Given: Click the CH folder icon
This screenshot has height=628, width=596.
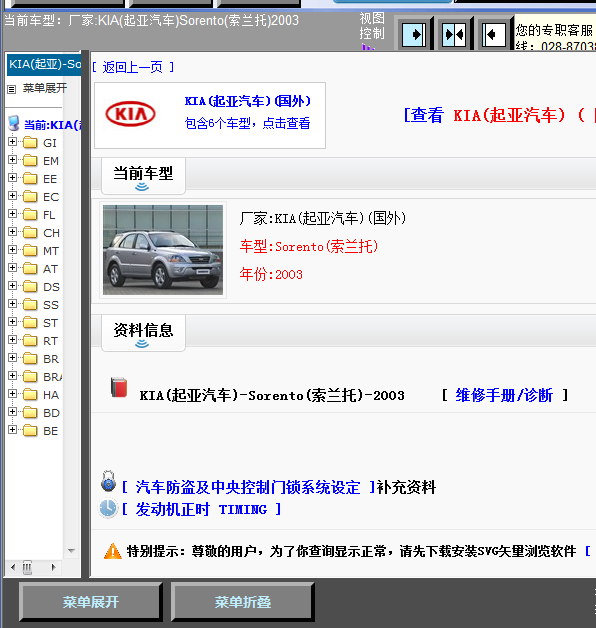Looking at the screenshot, I should tap(30, 233).
